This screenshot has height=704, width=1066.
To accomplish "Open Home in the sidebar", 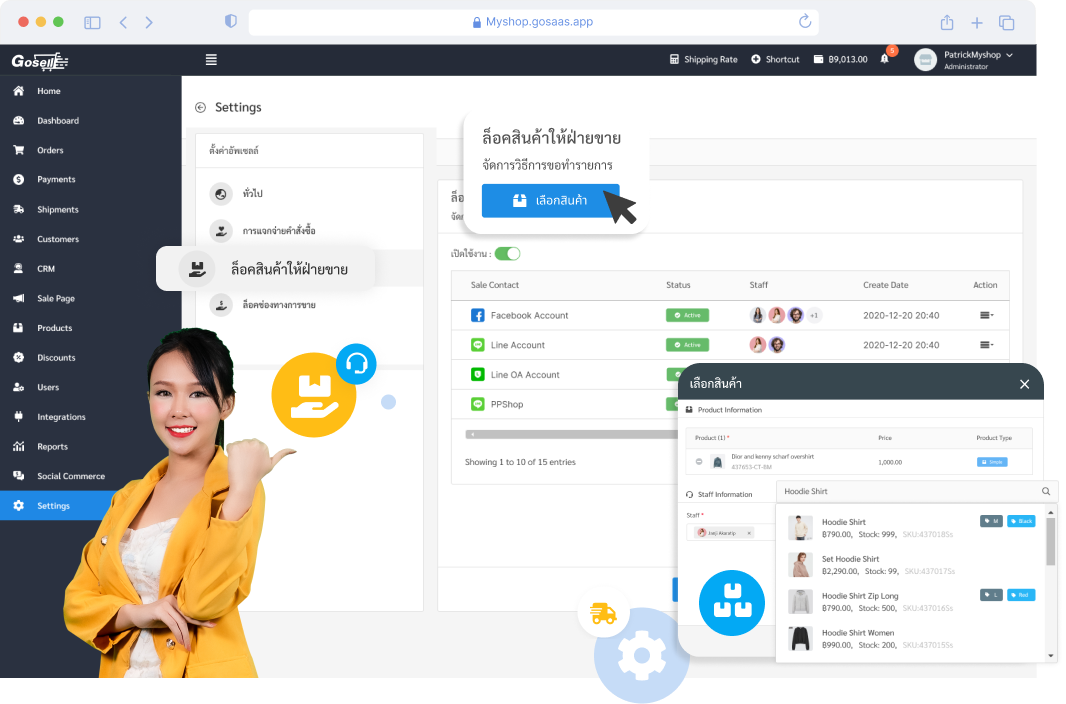I will pos(49,91).
